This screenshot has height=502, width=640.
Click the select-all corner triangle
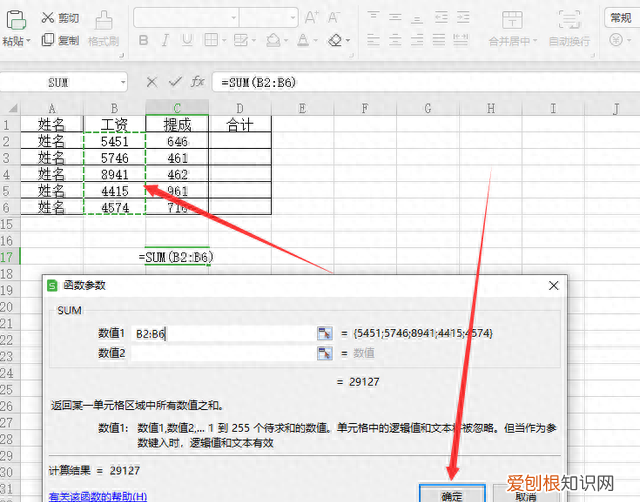click(x=13, y=108)
